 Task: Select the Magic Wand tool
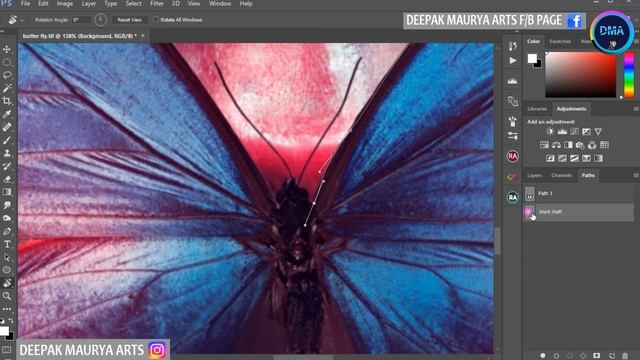(7, 88)
